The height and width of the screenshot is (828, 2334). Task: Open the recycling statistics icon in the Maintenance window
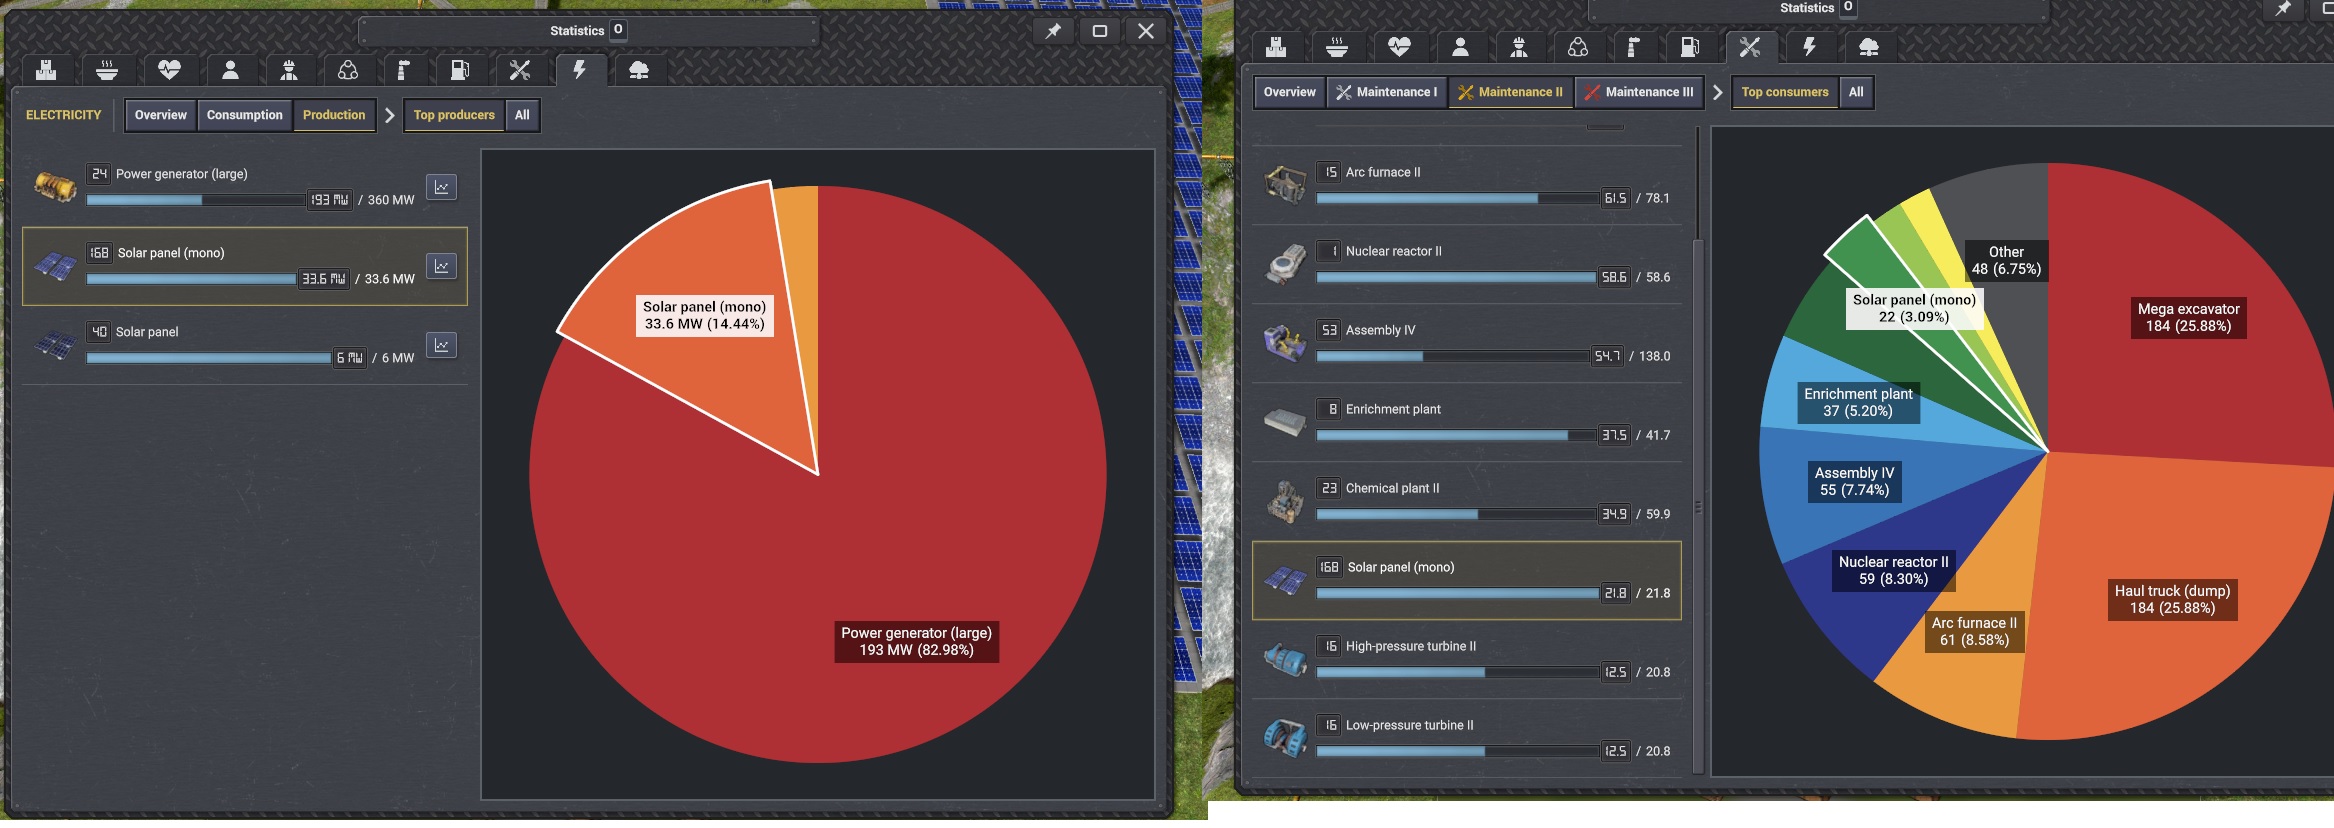point(1578,47)
